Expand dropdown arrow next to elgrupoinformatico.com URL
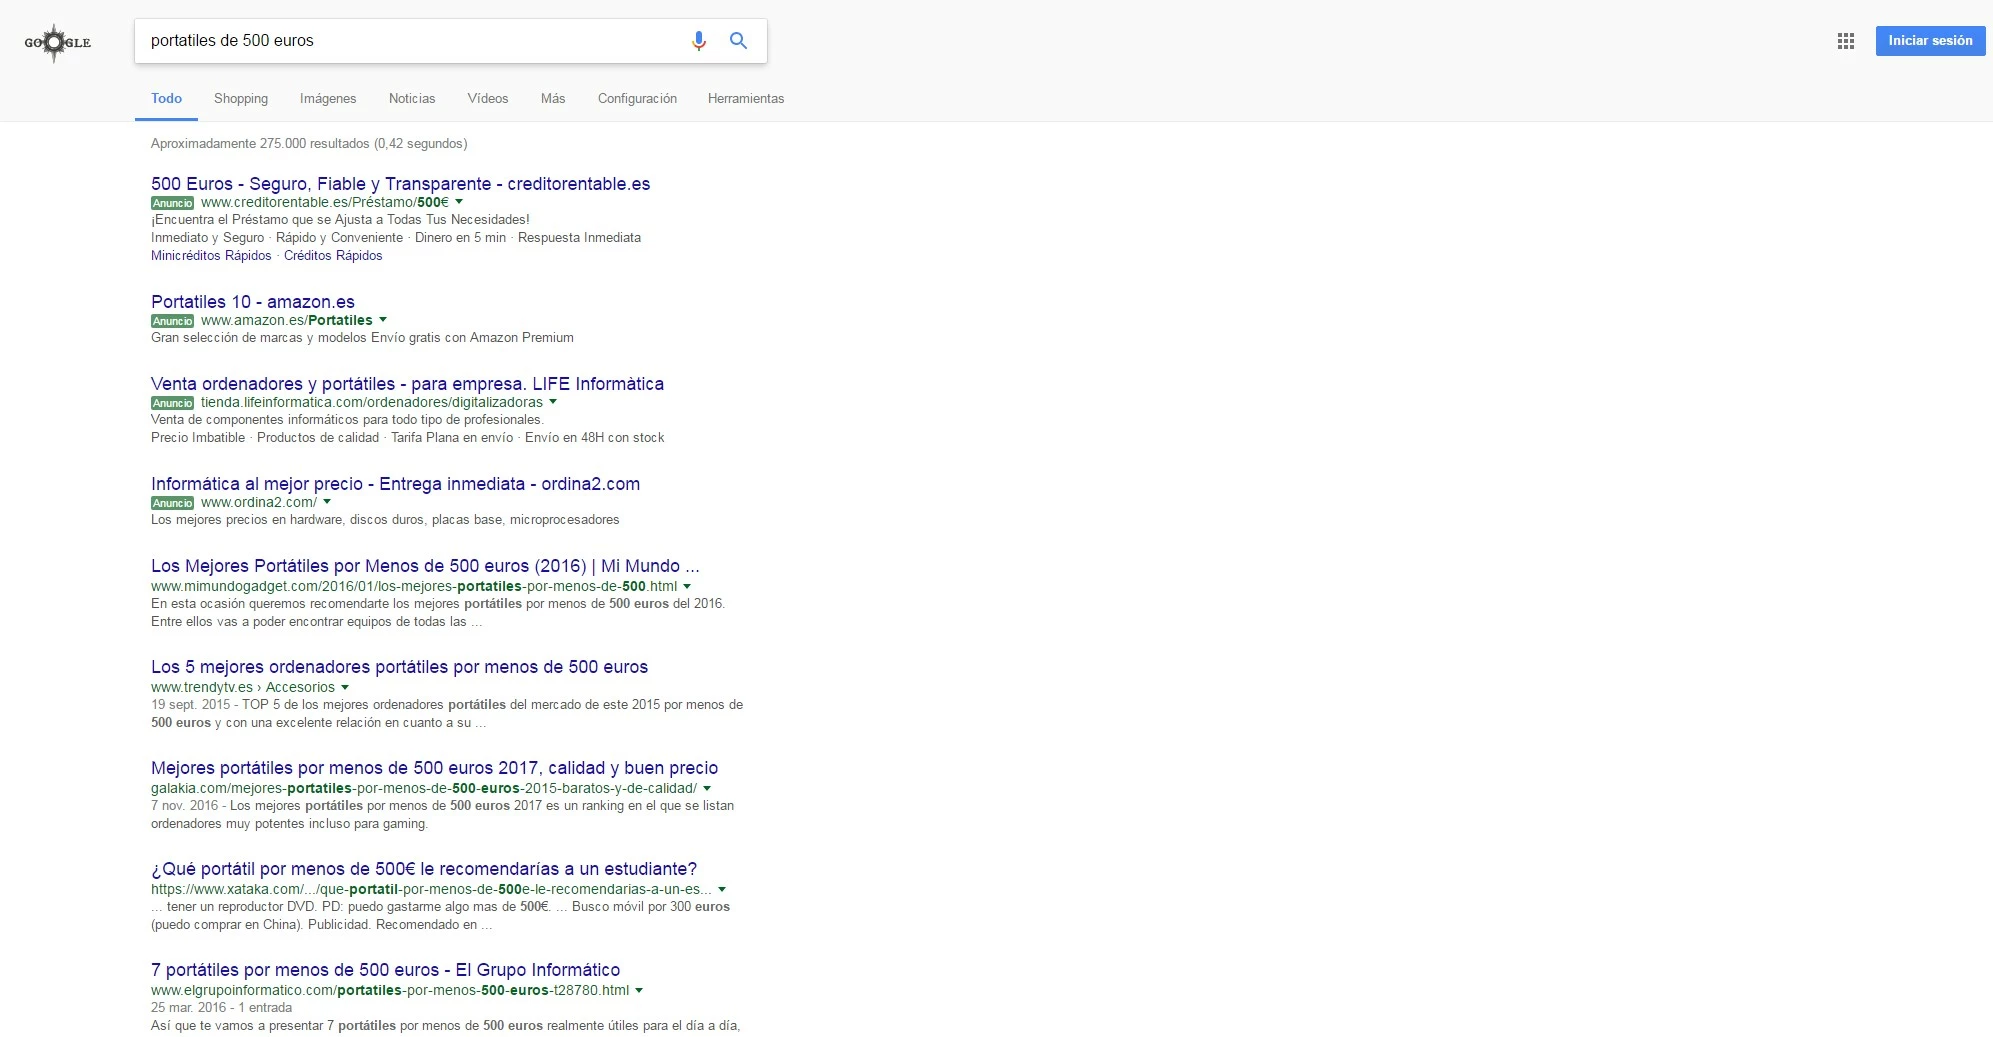This screenshot has height=1037, width=1993. tap(639, 990)
